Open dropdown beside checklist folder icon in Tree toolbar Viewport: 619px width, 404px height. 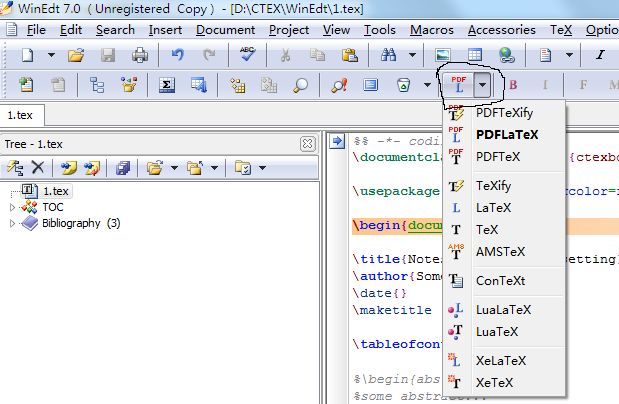click(262, 168)
